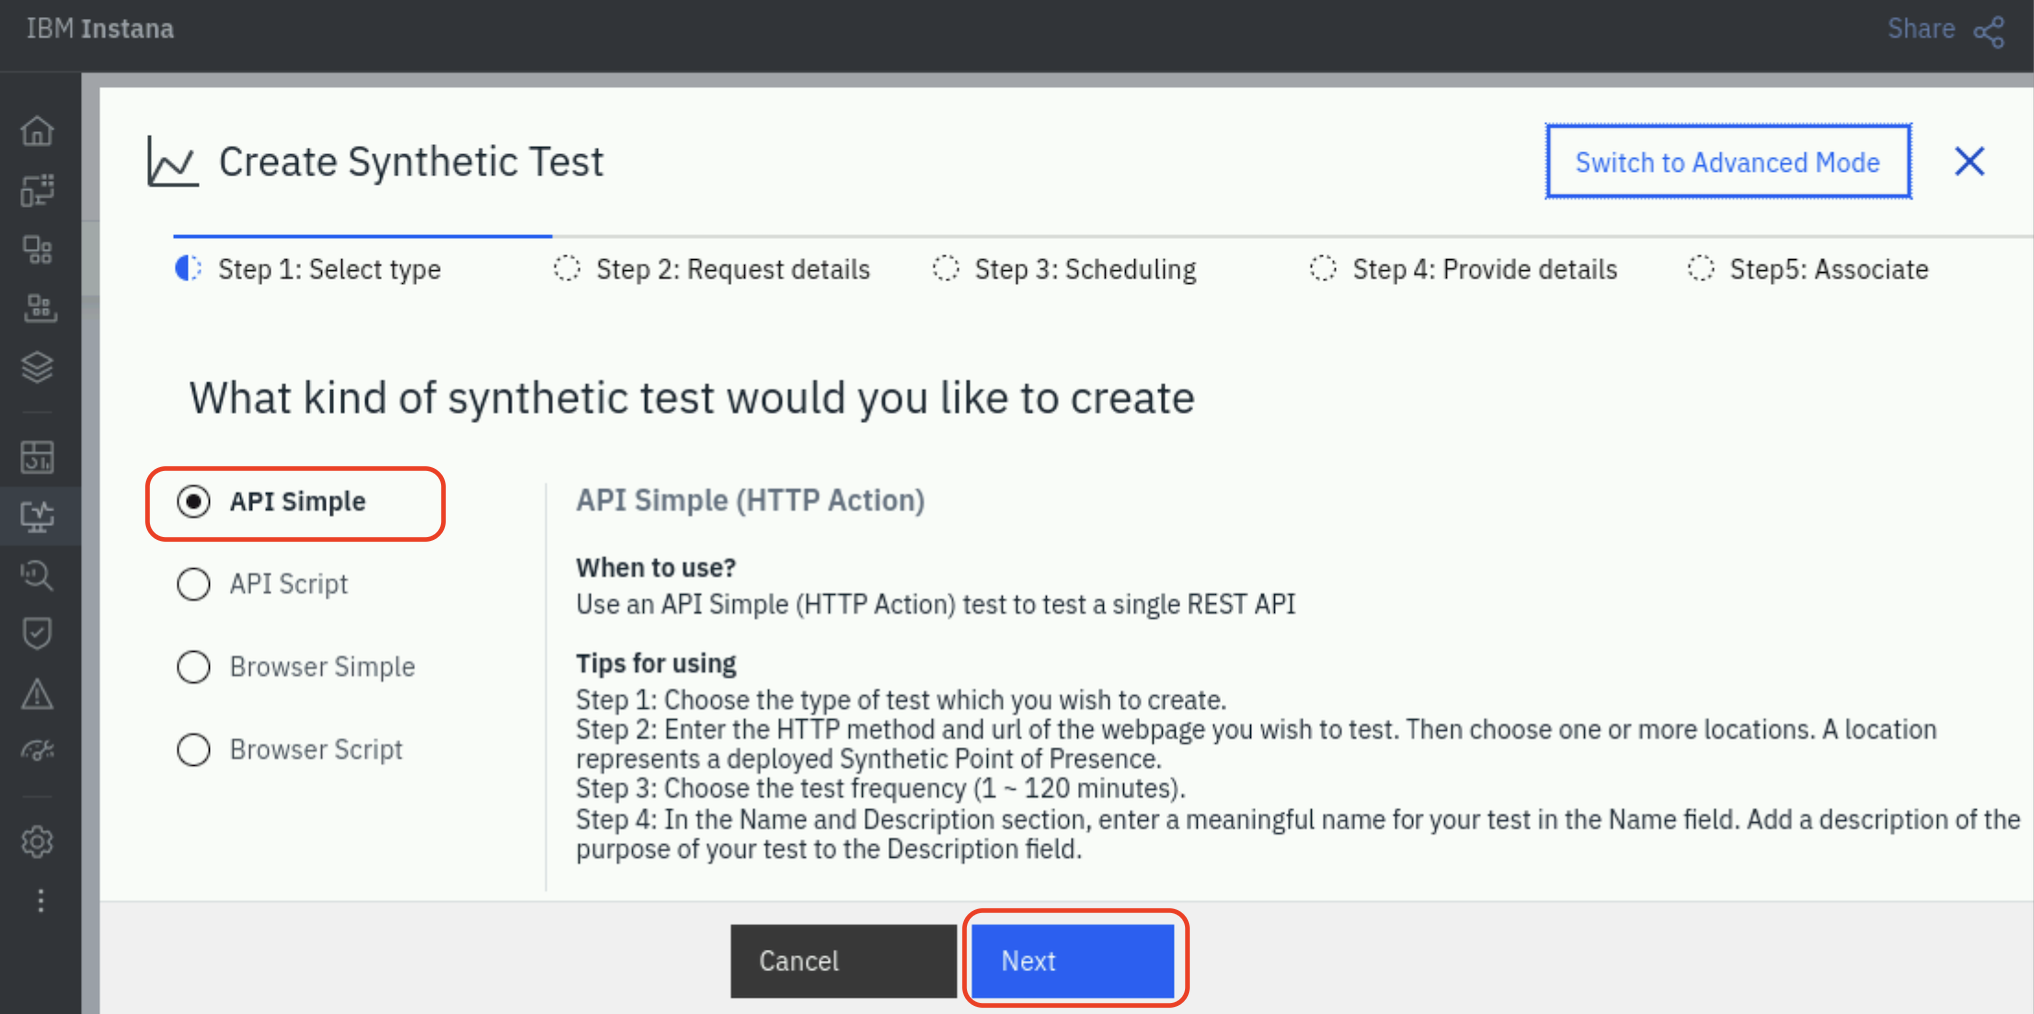Open the Settings gear sidebar icon
Viewport: 2034px width, 1014px height.
coord(38,842)
